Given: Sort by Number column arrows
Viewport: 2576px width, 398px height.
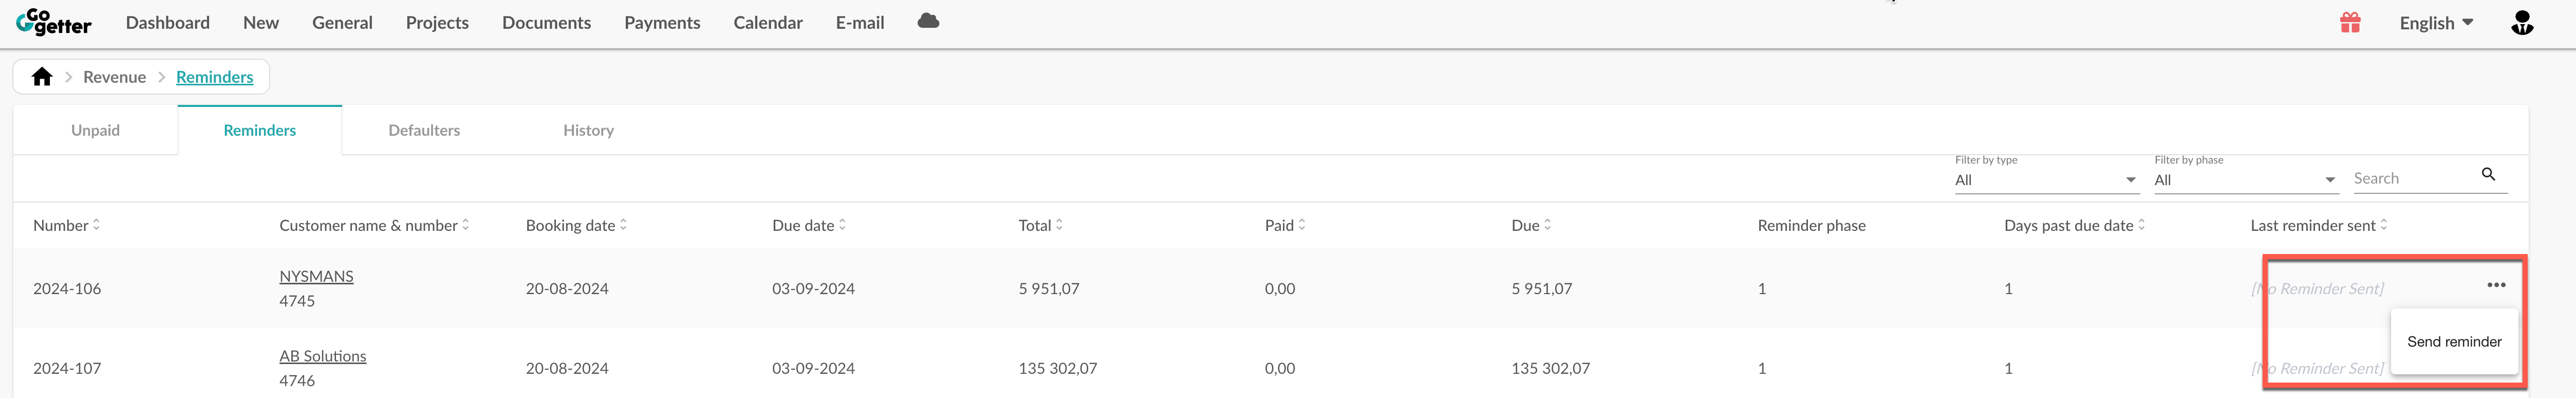Looking at the screenshot, I should [96, 225].
